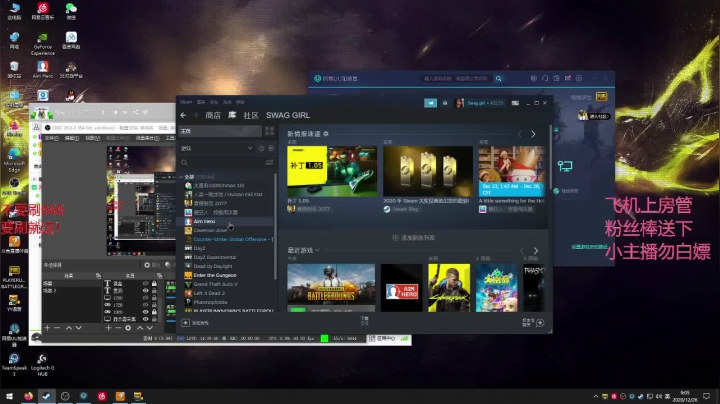Screen dimensions: 720x404
Task: Go back using Steam's back arrow
Action: [x=184, y=115]
